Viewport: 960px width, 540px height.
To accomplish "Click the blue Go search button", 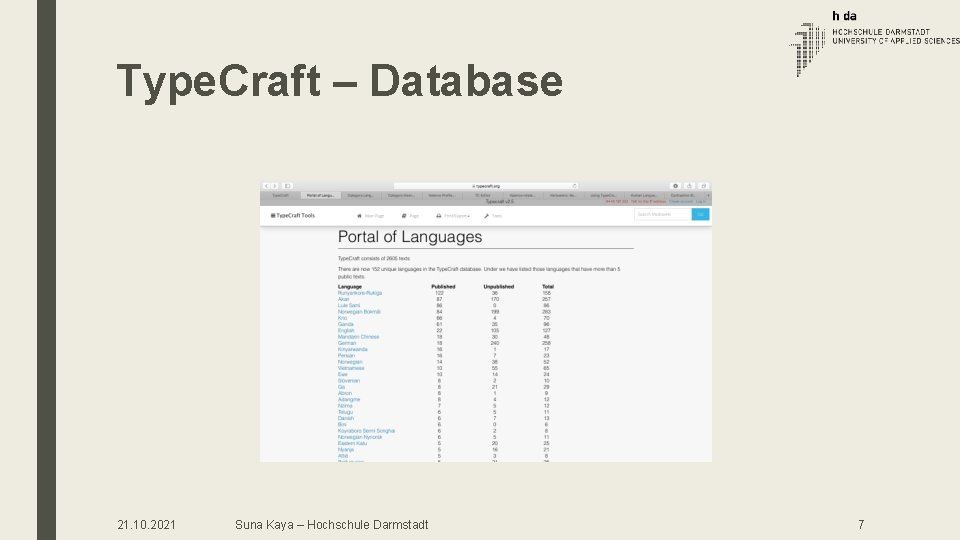I will coord(700,214).
